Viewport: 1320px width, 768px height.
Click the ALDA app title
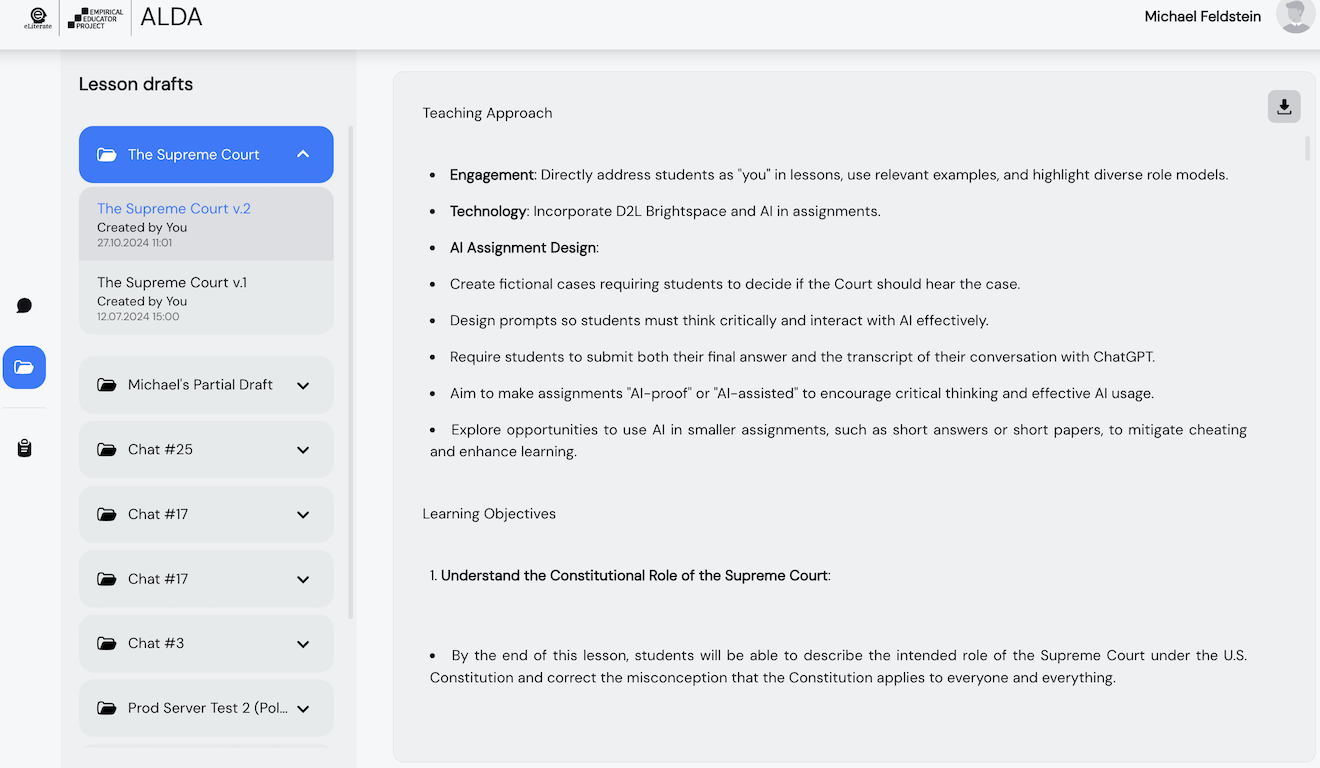click(x=170, y=17)
